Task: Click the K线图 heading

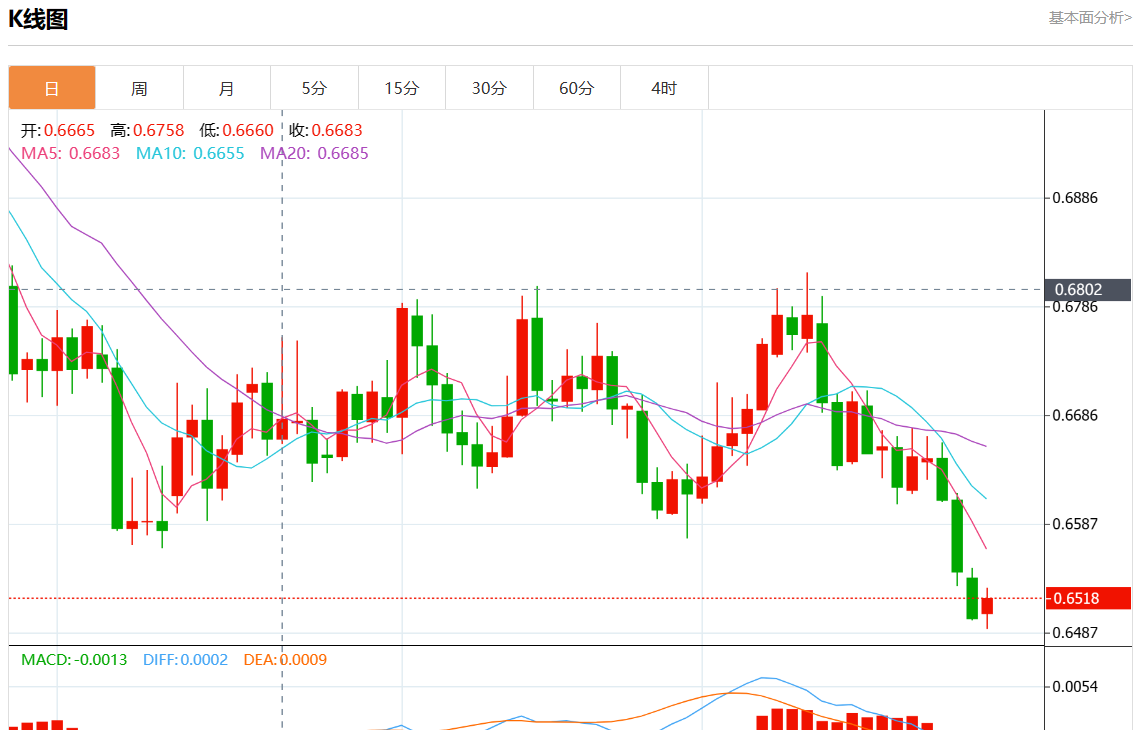Action: tap(38, 19)
